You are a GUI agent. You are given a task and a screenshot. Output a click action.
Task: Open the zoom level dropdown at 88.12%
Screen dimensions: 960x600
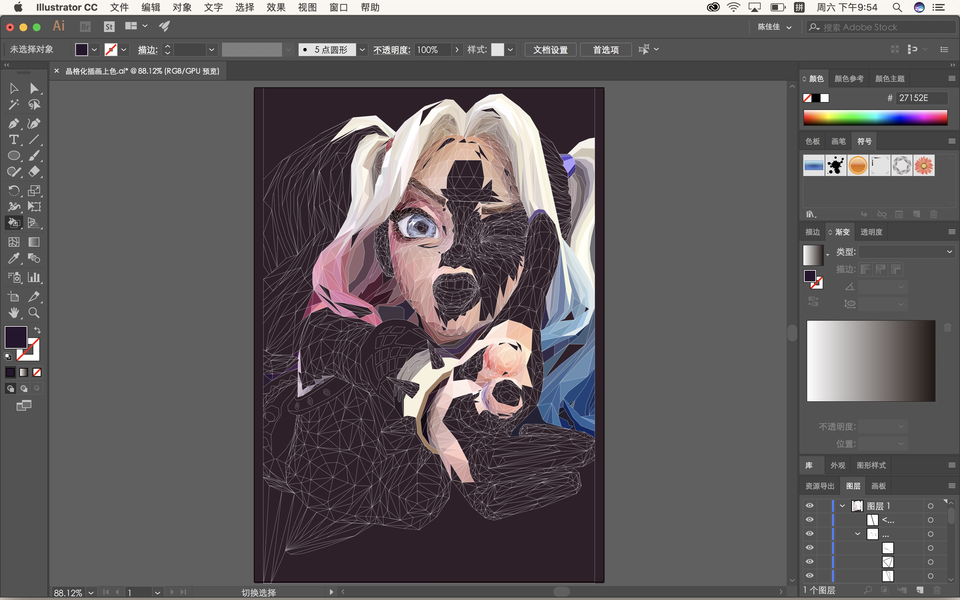pyautogui.click(x=91, y=593)
